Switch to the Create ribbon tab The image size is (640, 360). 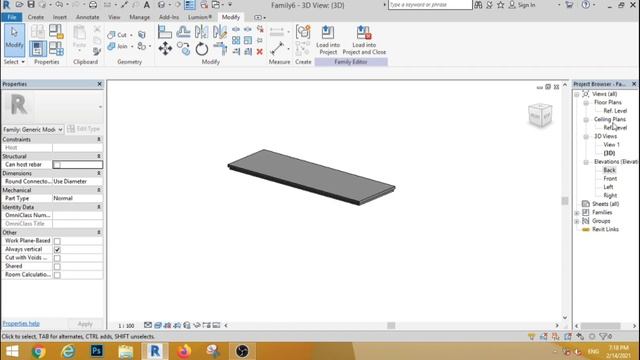tap(36, 17)
